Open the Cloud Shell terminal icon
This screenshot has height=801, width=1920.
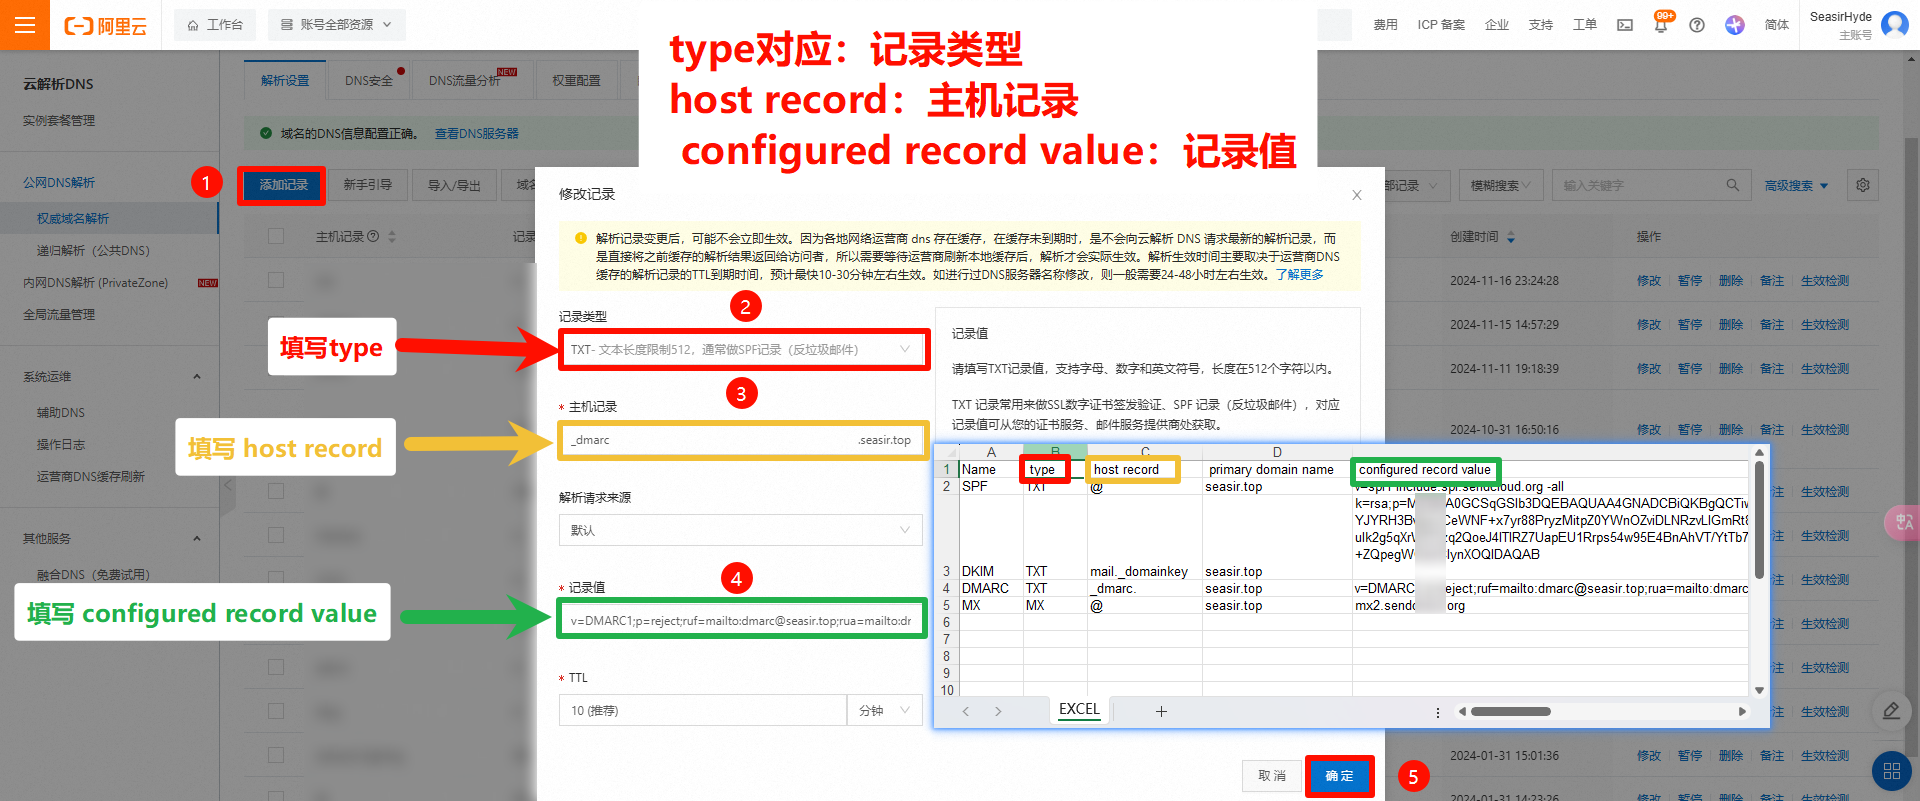(1625, 25)
